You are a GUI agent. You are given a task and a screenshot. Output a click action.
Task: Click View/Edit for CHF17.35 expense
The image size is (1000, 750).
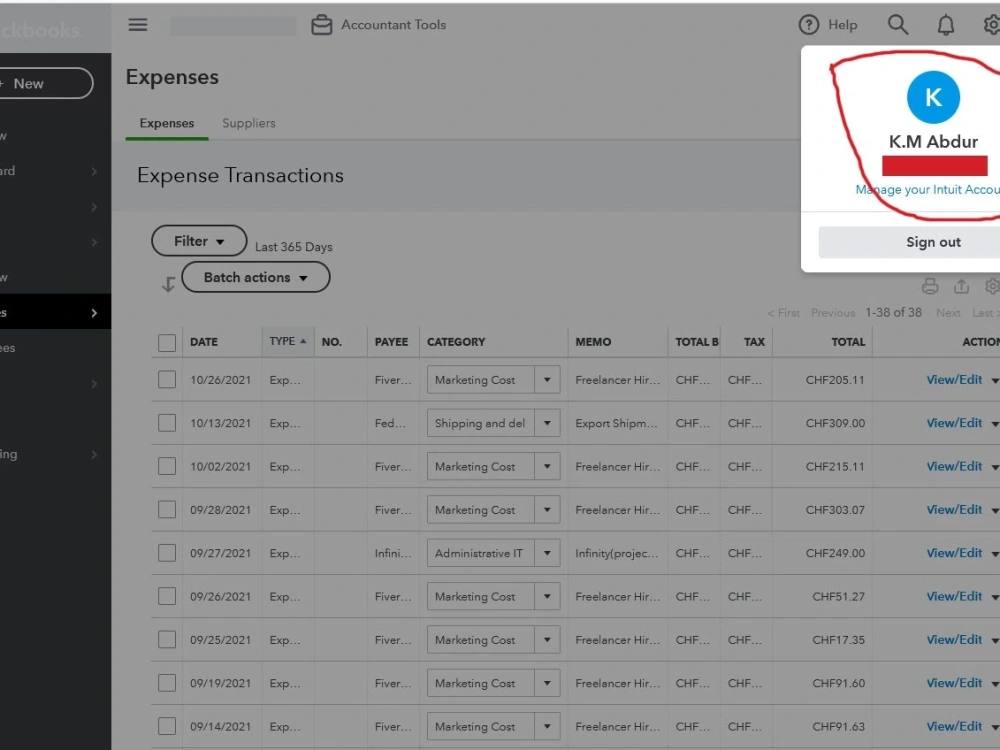point(954,640)
